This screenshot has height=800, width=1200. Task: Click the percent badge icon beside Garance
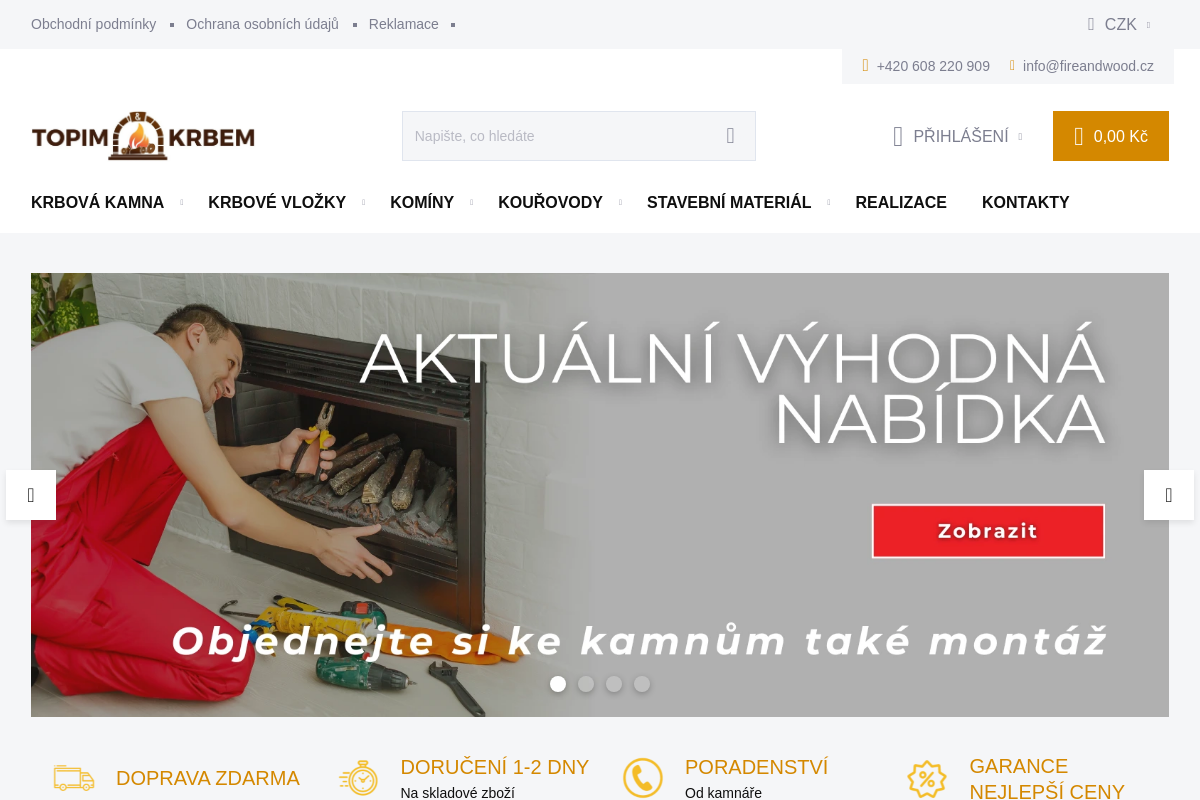click(927, 778)
